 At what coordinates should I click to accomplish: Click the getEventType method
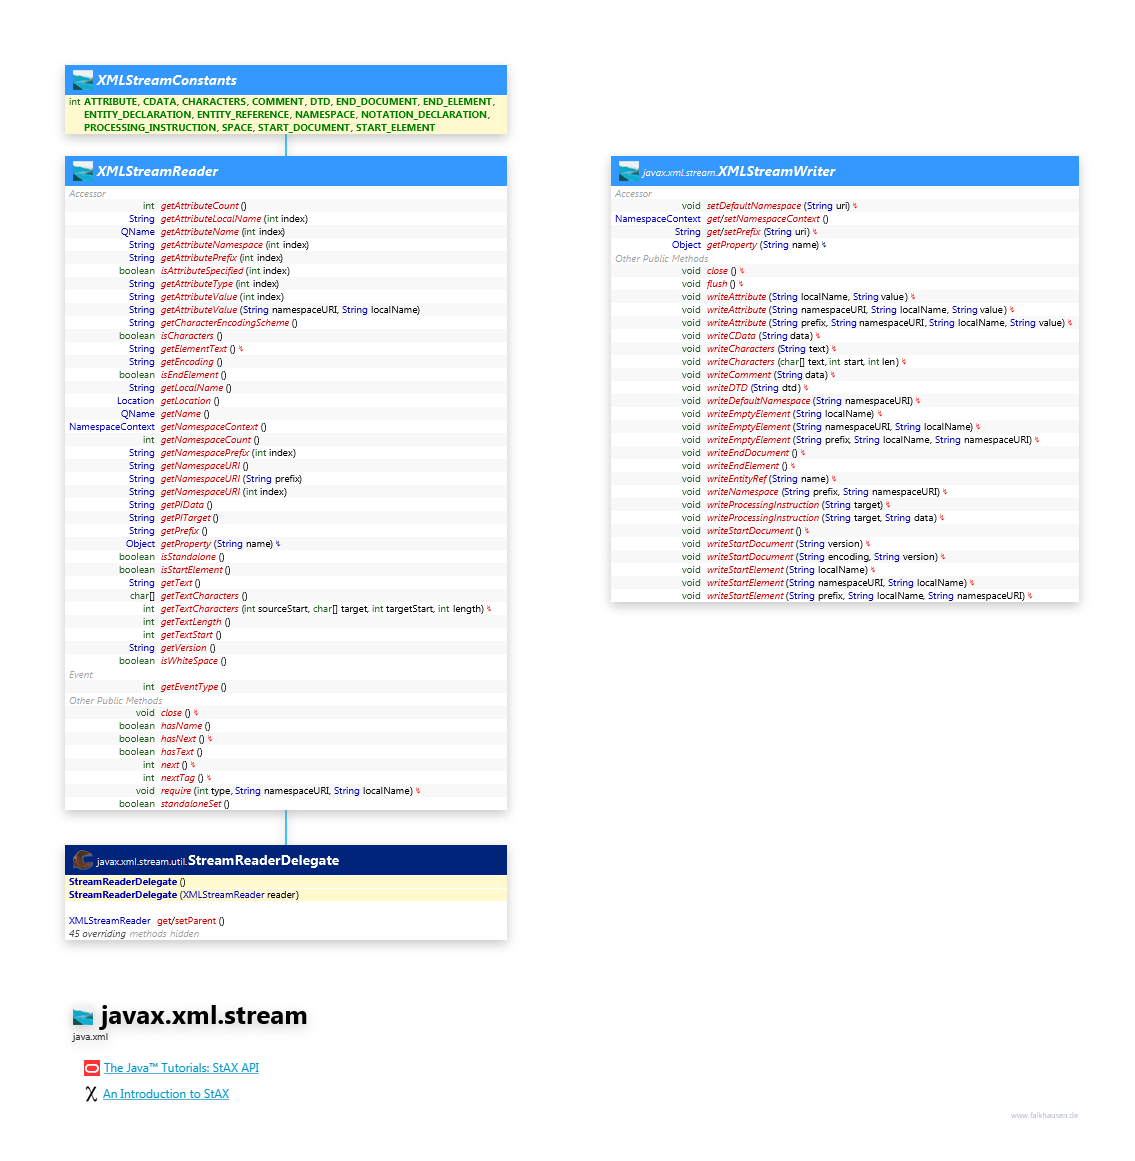click(x=189, y=687)
